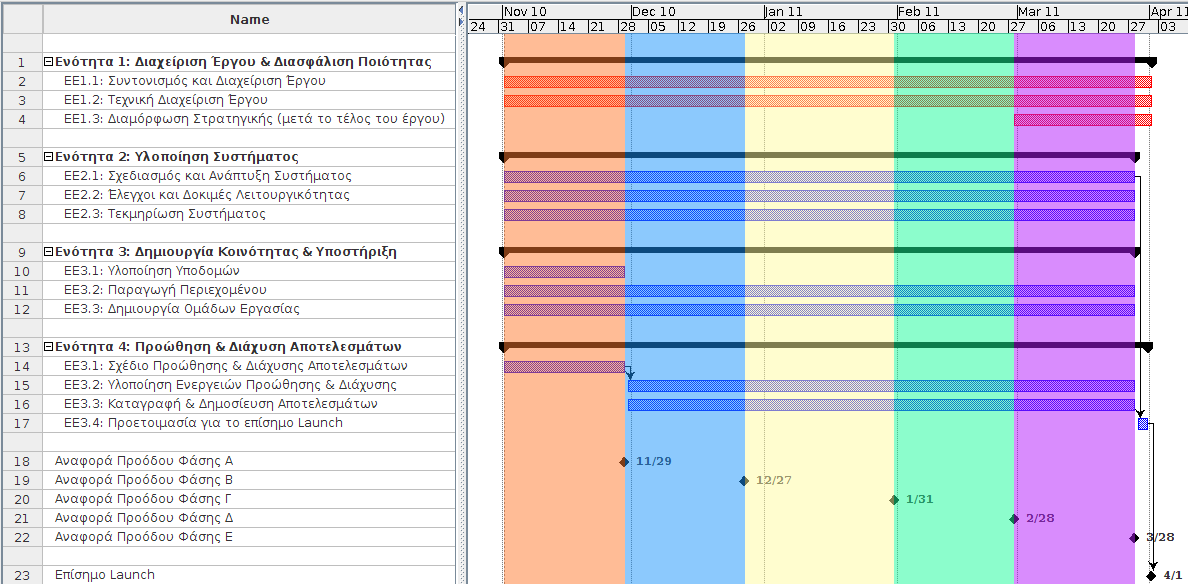Click the 'Nov 10' month in timeline header
The height and width of the screenshot is (584, 1188).
click(525, 11)
